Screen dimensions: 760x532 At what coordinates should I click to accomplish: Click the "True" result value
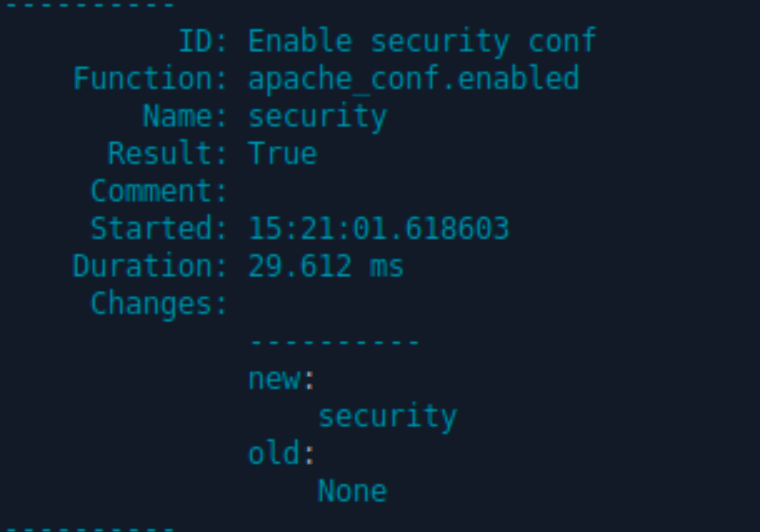coord(282,154)
